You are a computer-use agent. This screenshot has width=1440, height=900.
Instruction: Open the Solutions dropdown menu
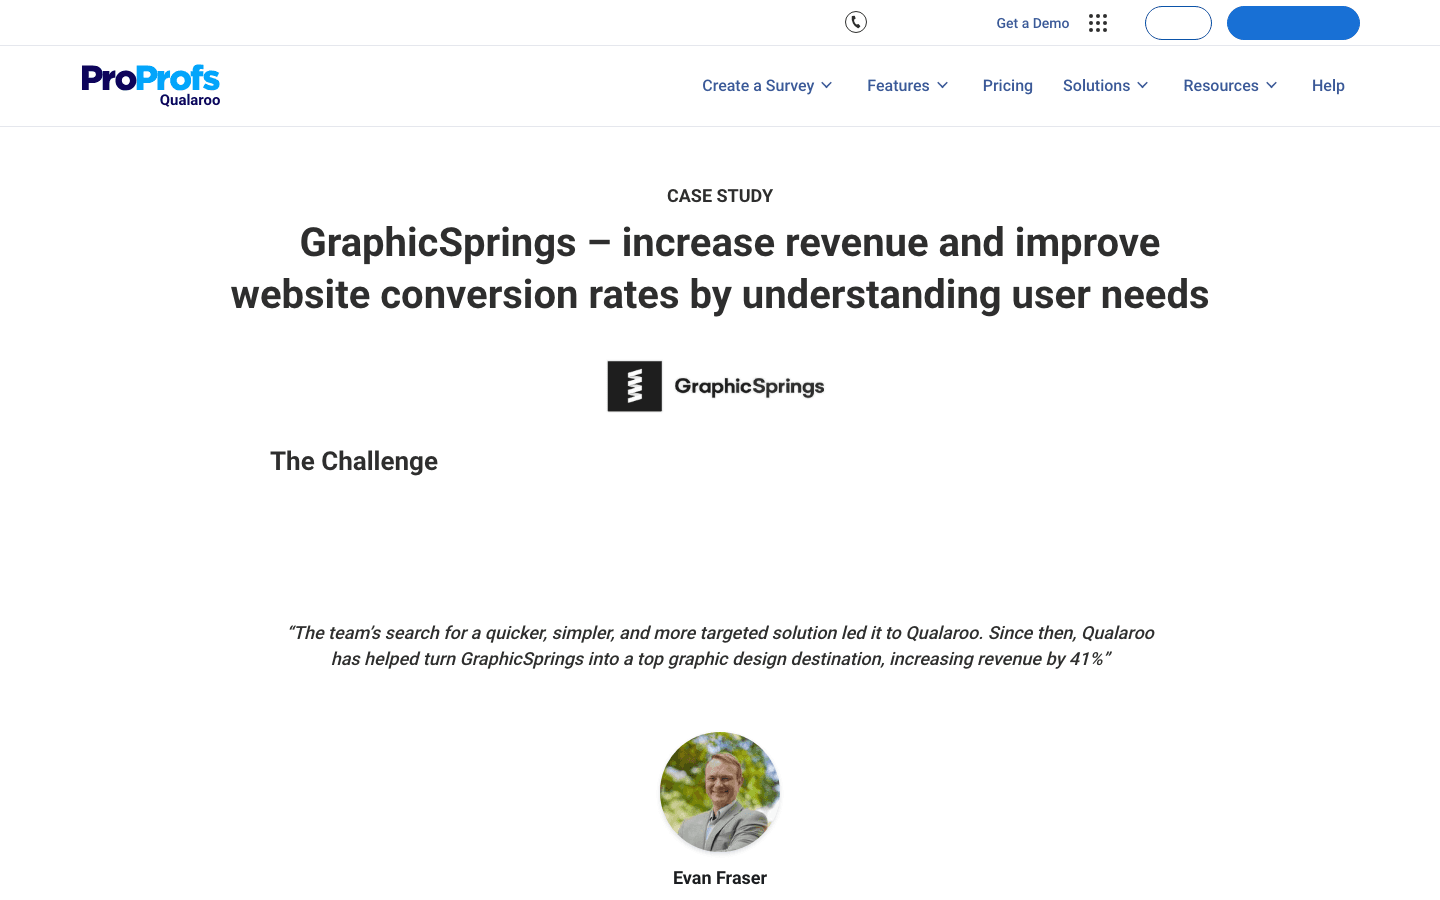(1106, 86)
